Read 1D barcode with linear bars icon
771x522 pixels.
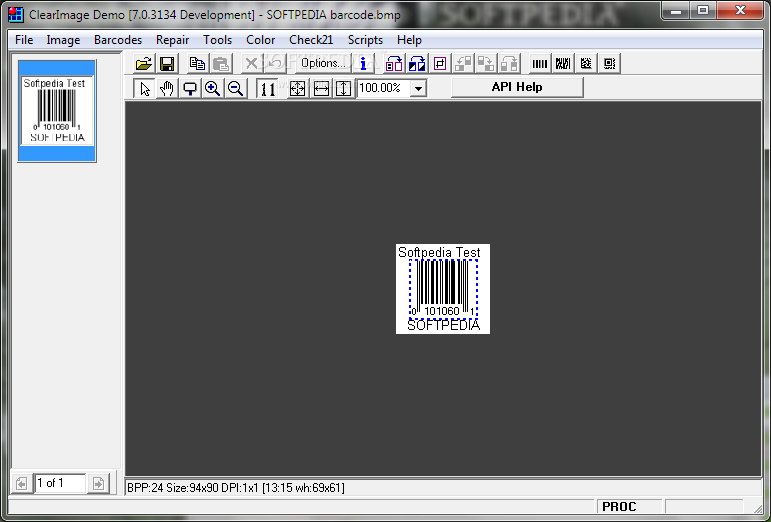click(x=539, y=63)
